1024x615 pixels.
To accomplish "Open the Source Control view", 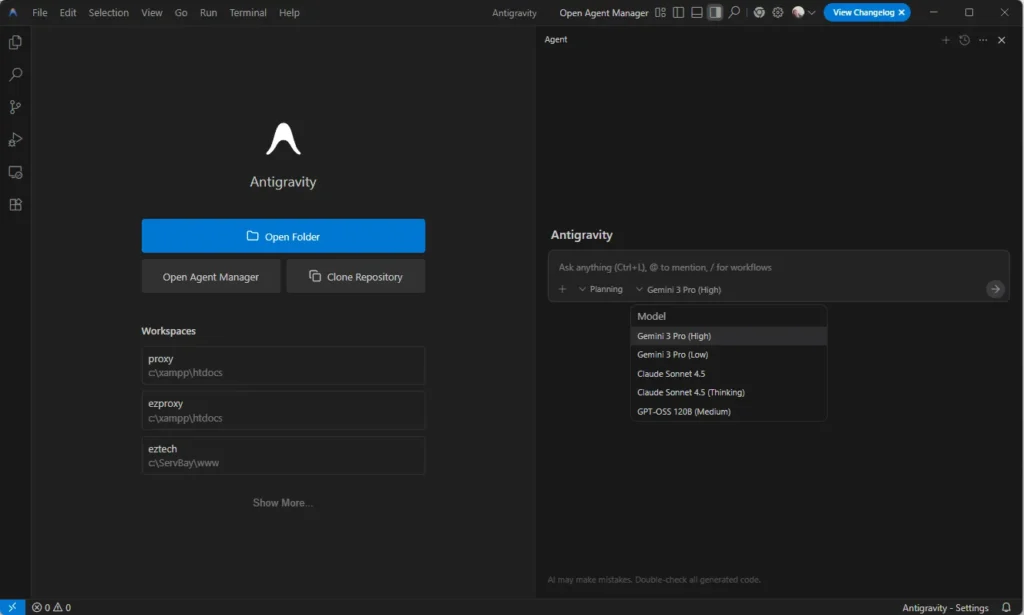I will (14, 107).
